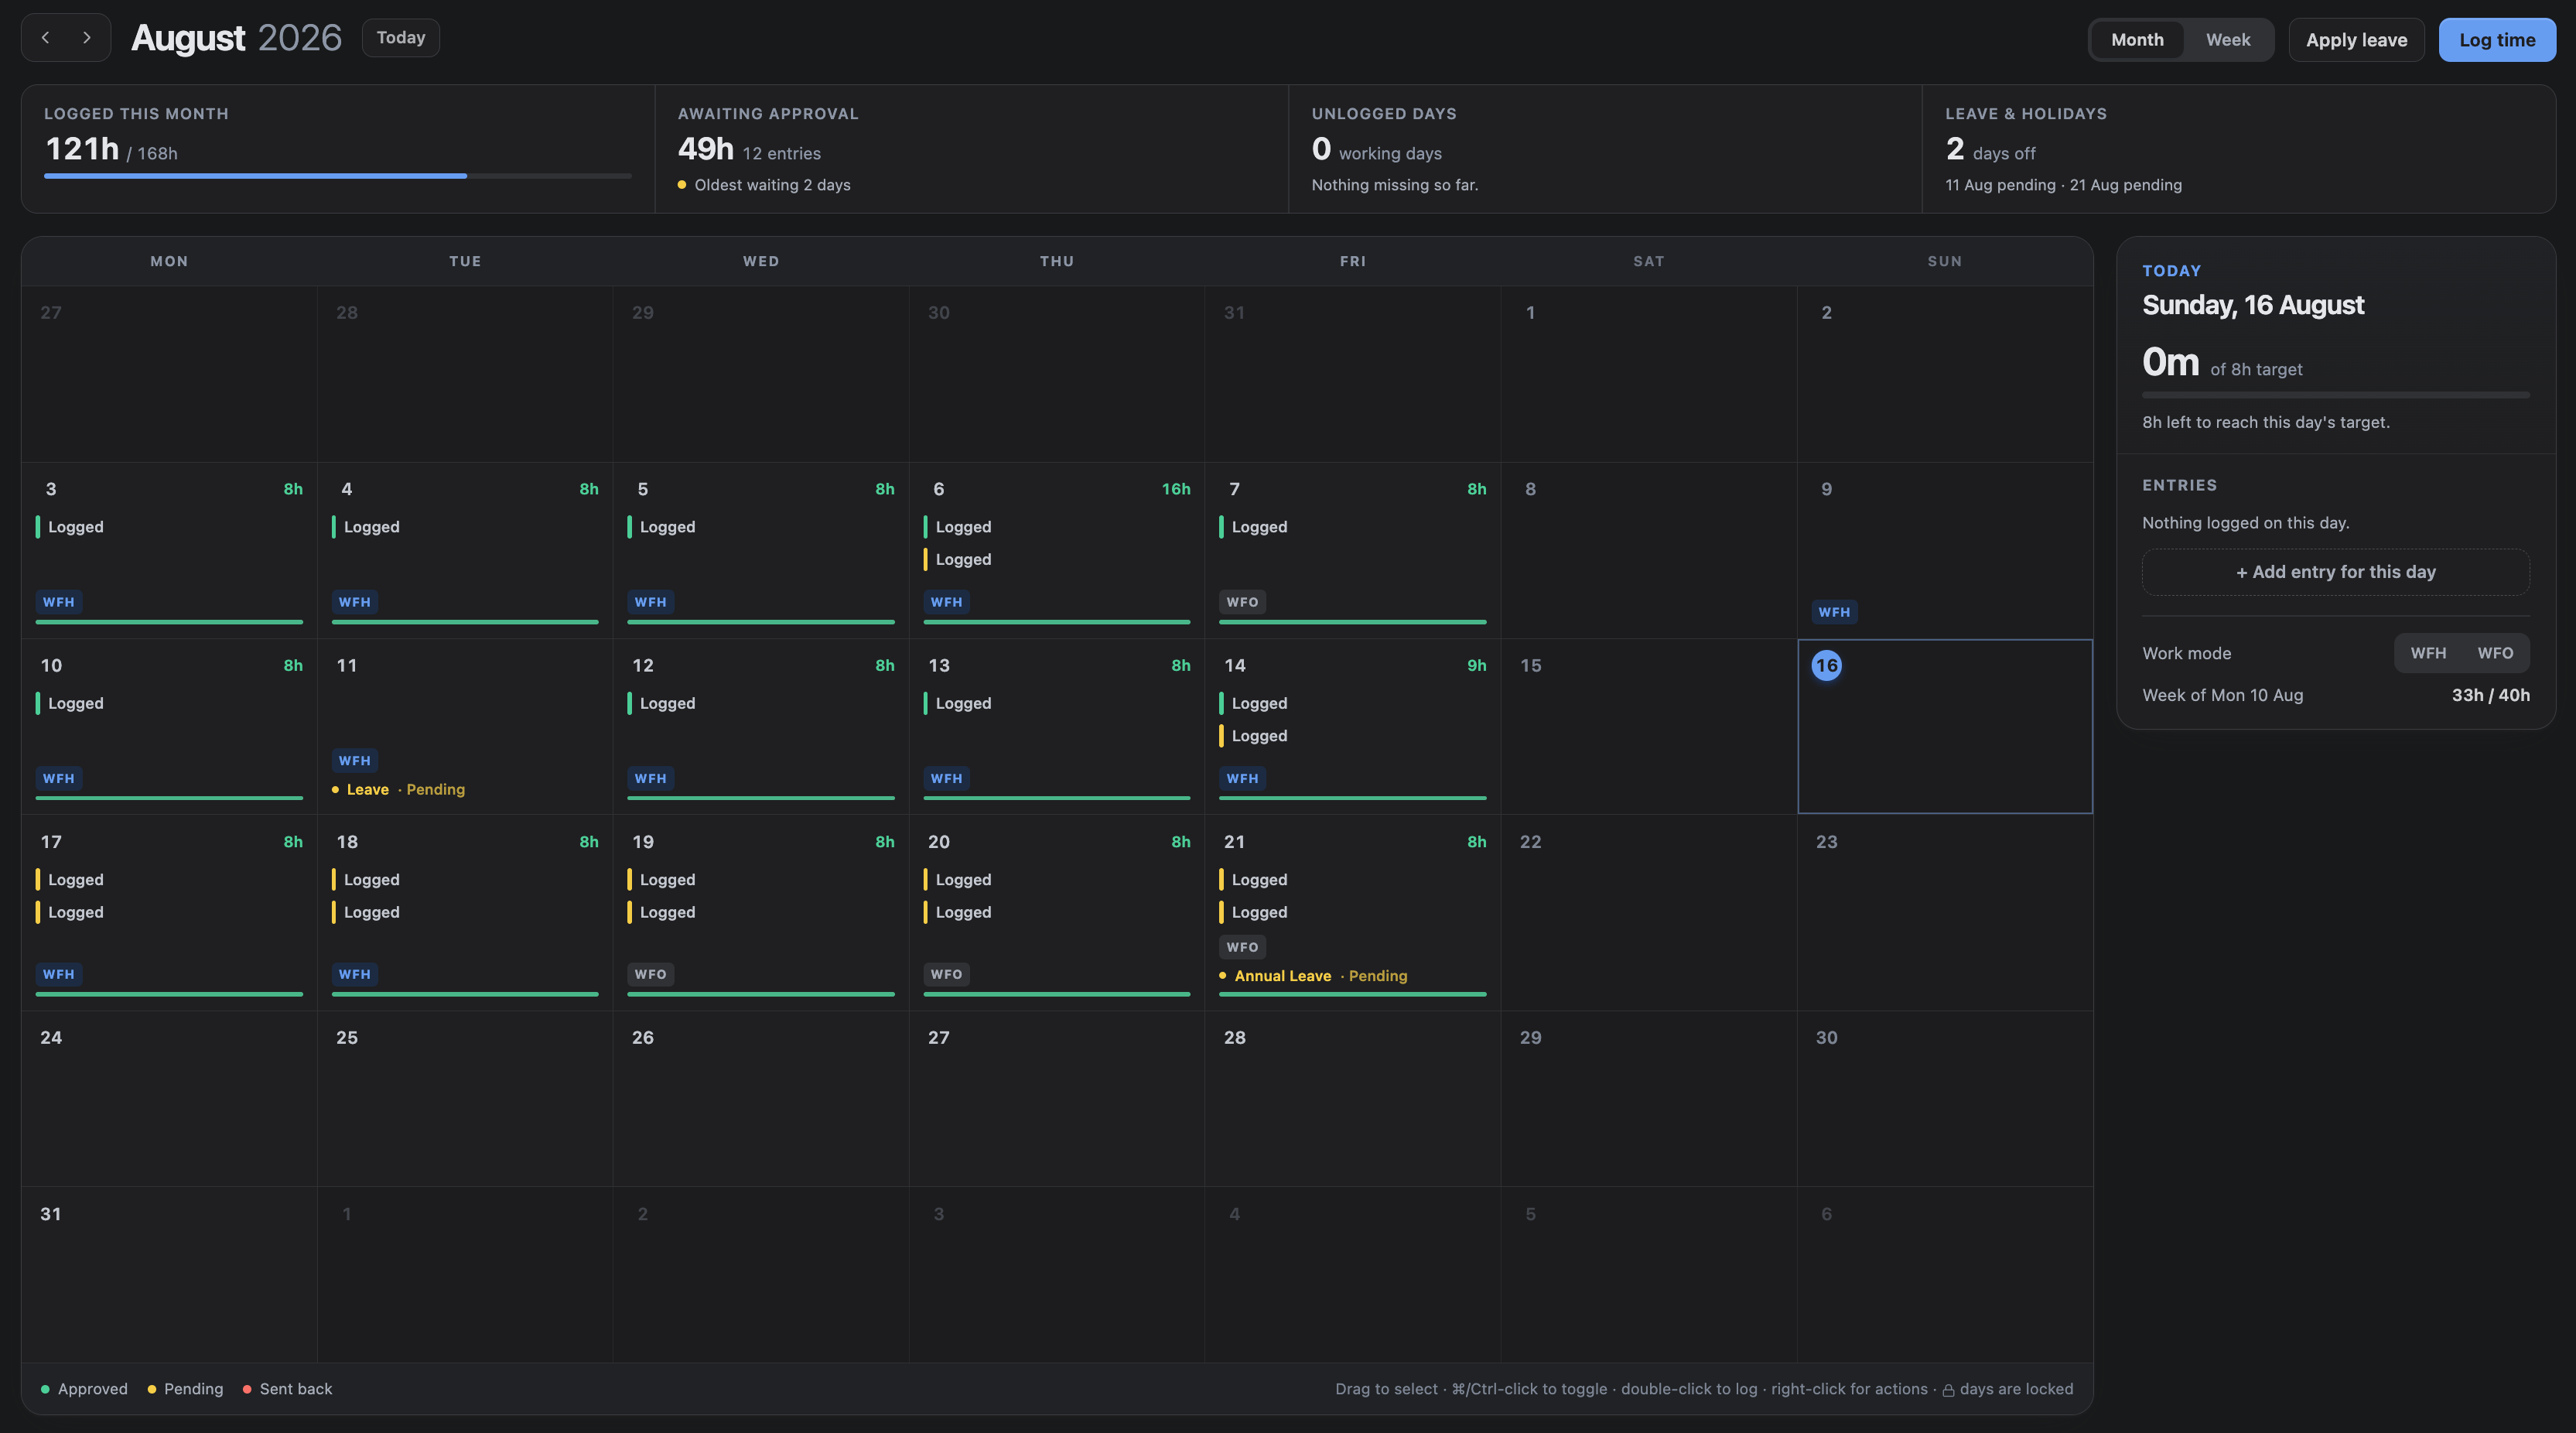Click the WFH badge on 11 August
This screenshot has width=2576, height=1433.
355,761
